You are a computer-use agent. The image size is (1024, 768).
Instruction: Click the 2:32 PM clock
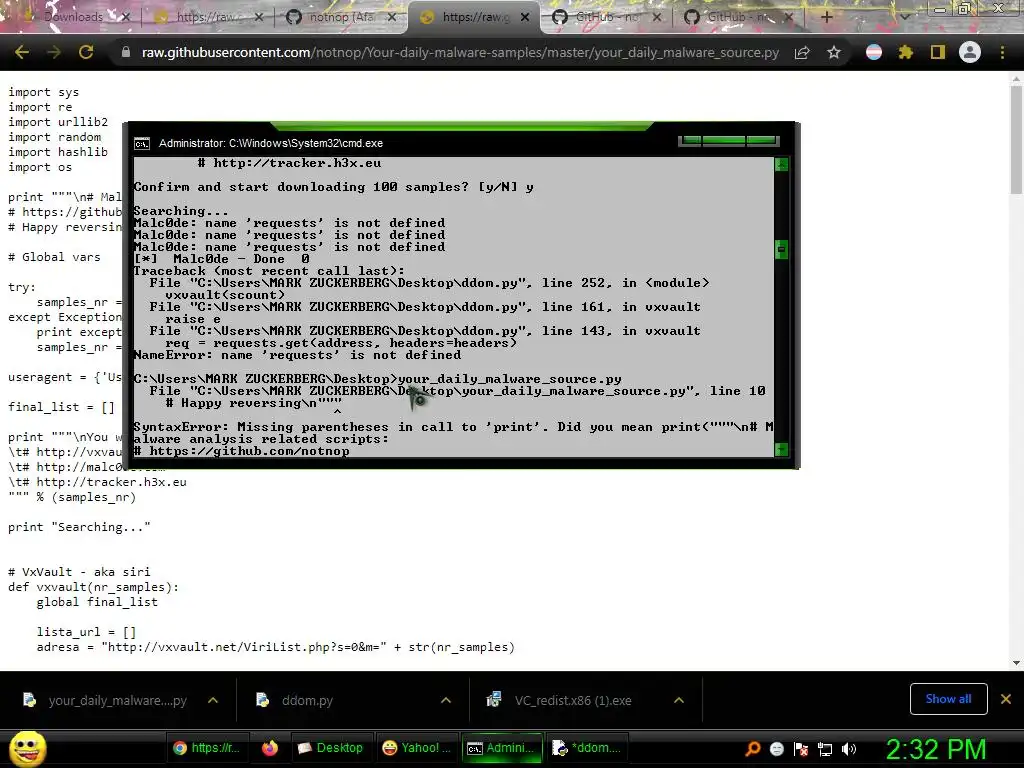pos(935,749)
